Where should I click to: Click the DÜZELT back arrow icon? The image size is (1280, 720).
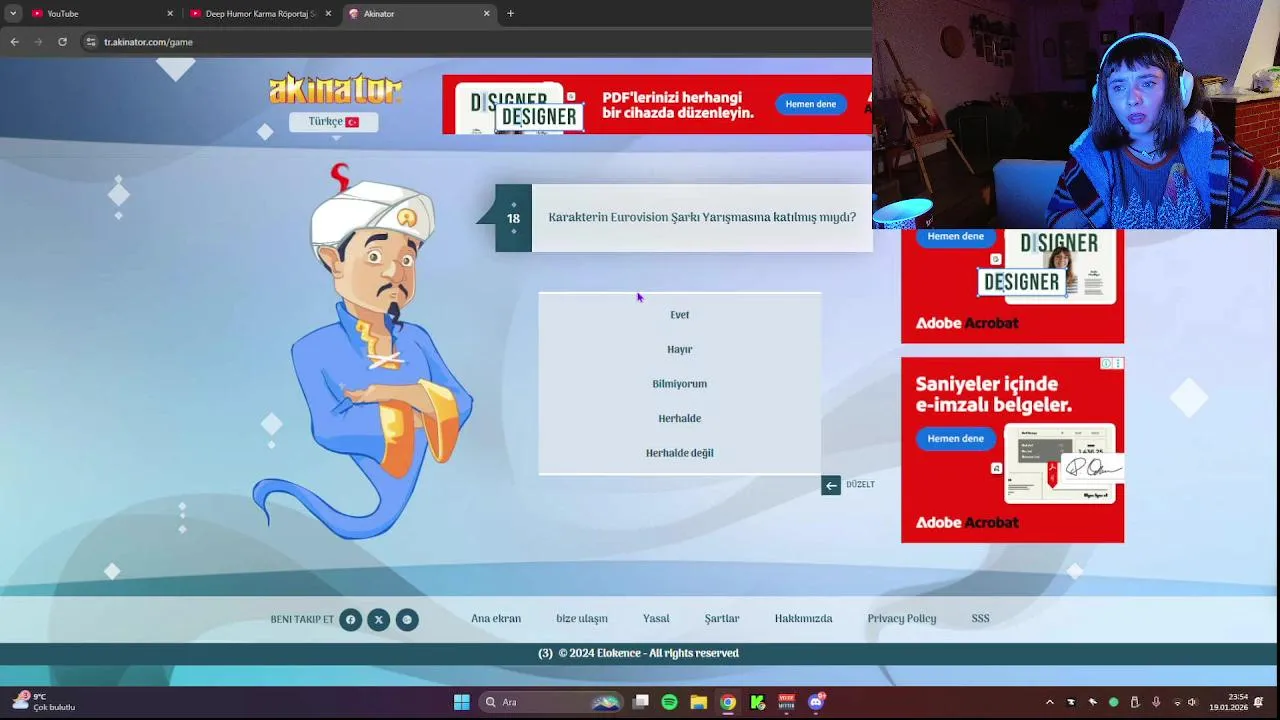coord(831,485)
